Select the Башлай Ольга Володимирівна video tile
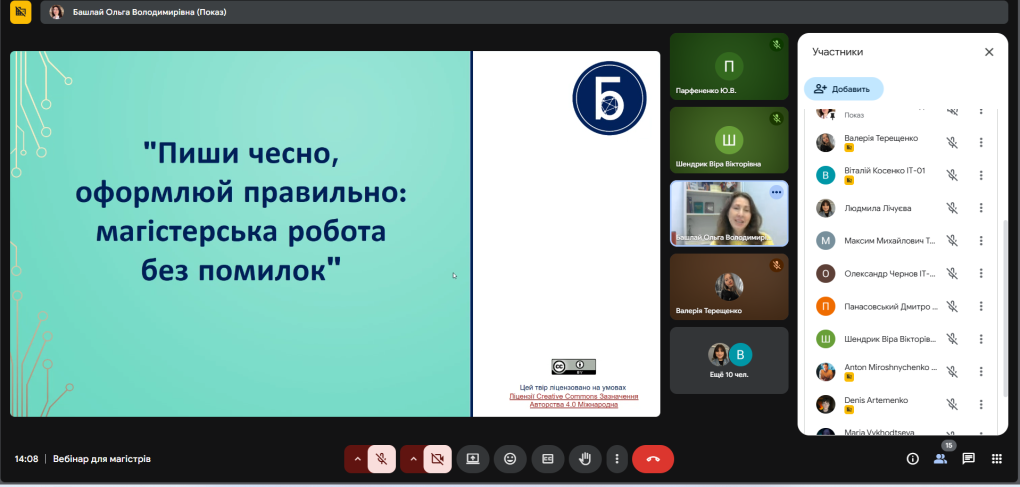1020x487 pixels. point(728,213)
